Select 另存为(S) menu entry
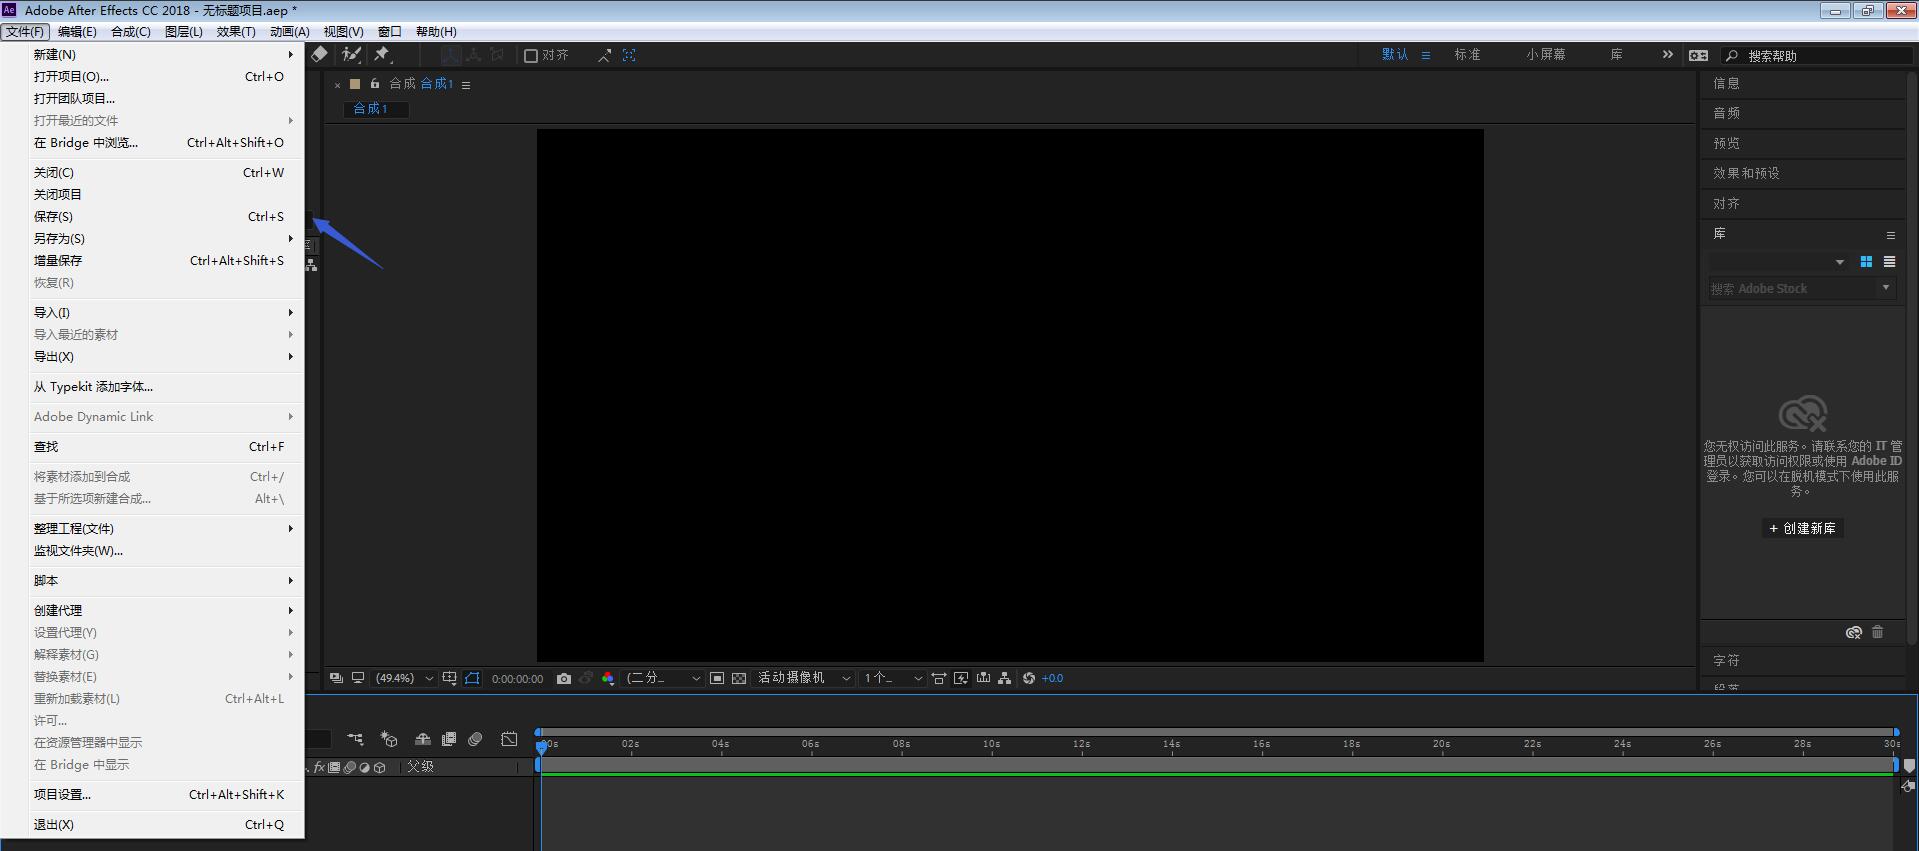The width and height of the screenshot is (1919, 851). (x=163, y=239)
